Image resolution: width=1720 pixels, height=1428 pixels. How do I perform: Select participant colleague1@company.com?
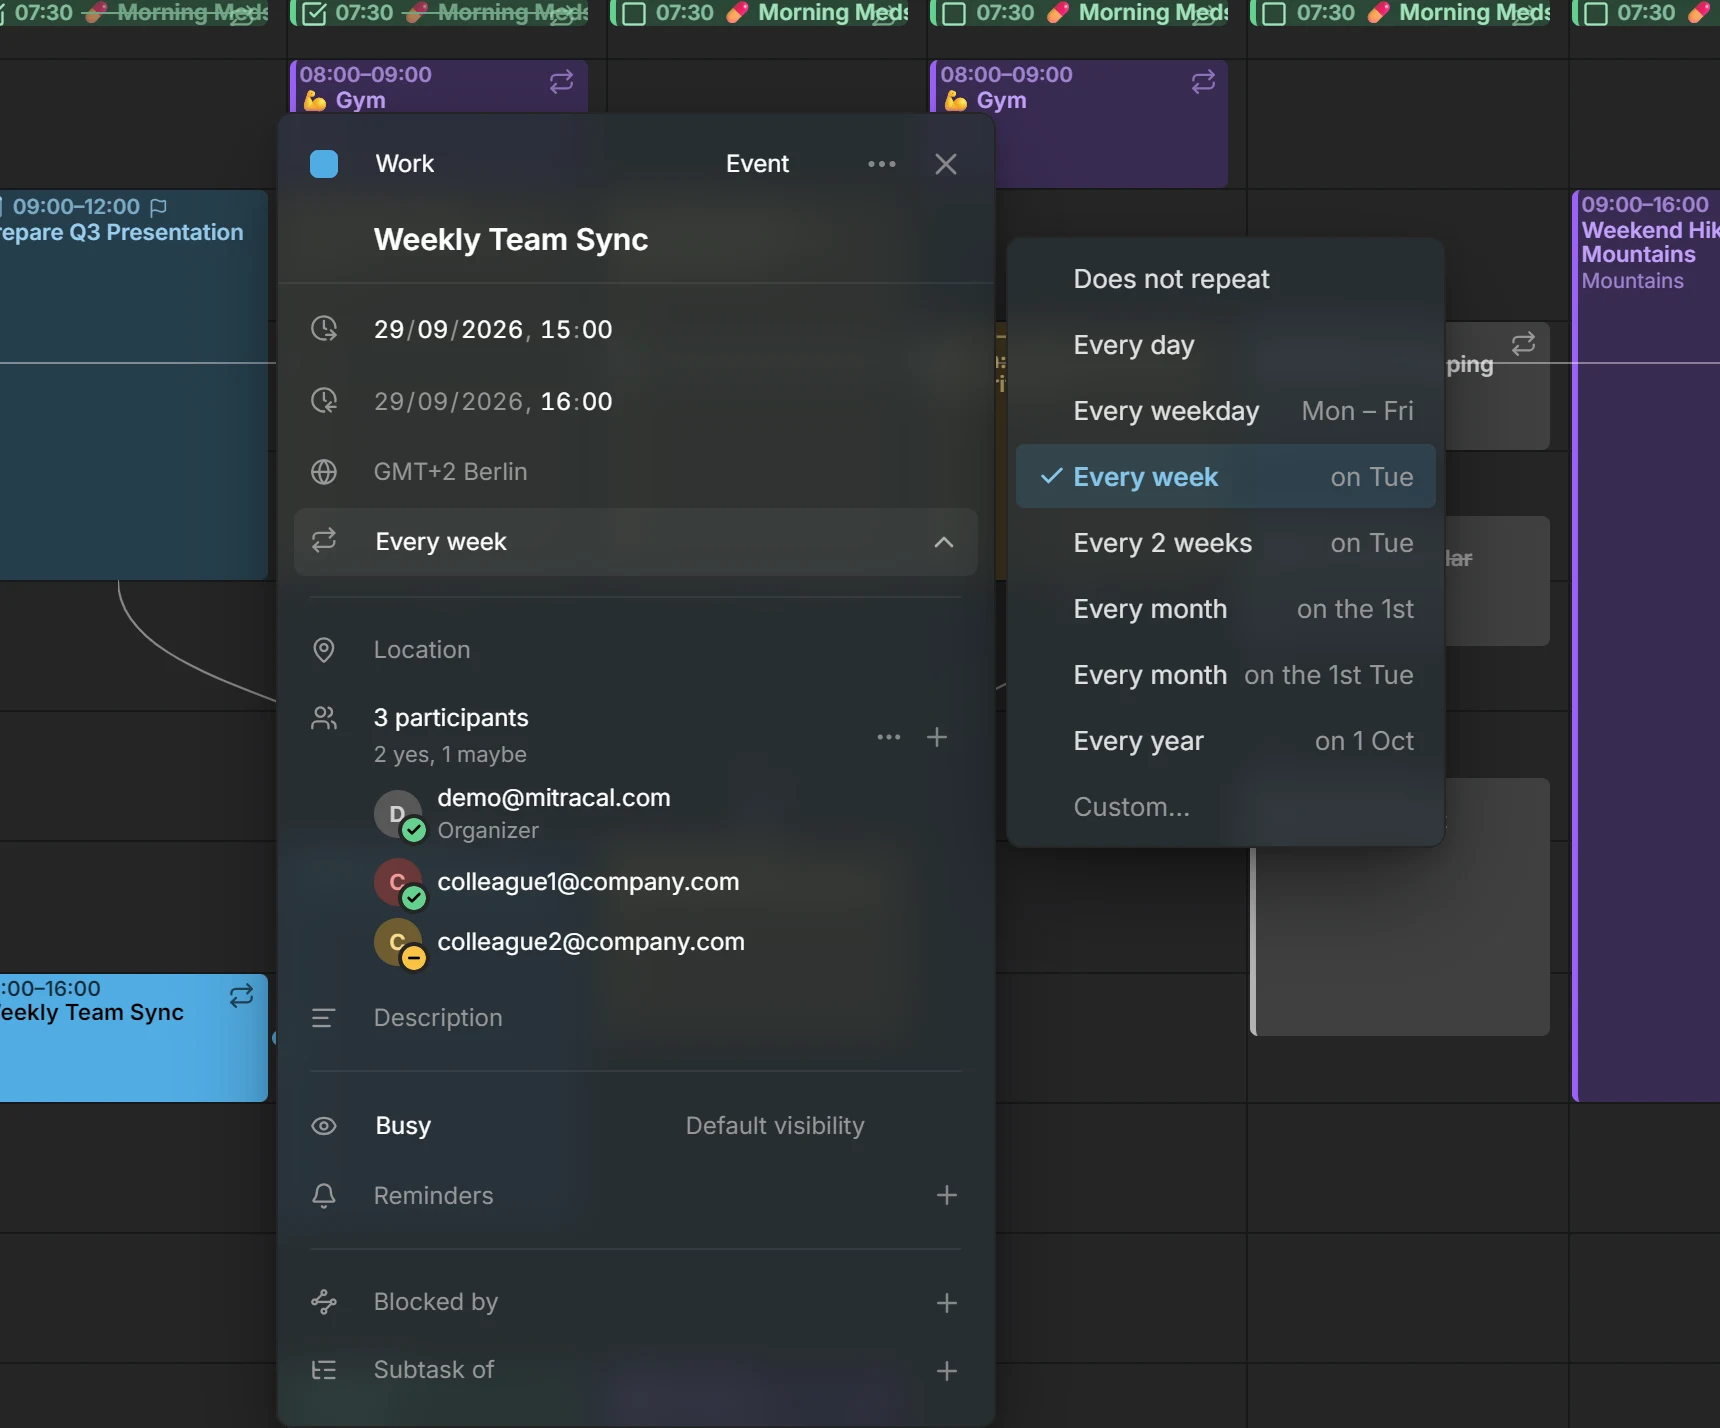588,882
